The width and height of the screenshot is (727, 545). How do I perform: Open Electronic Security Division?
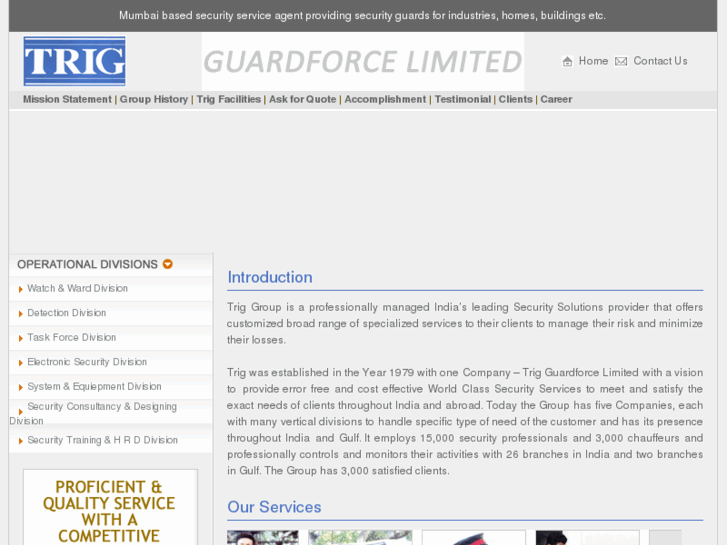pos(87,362)
